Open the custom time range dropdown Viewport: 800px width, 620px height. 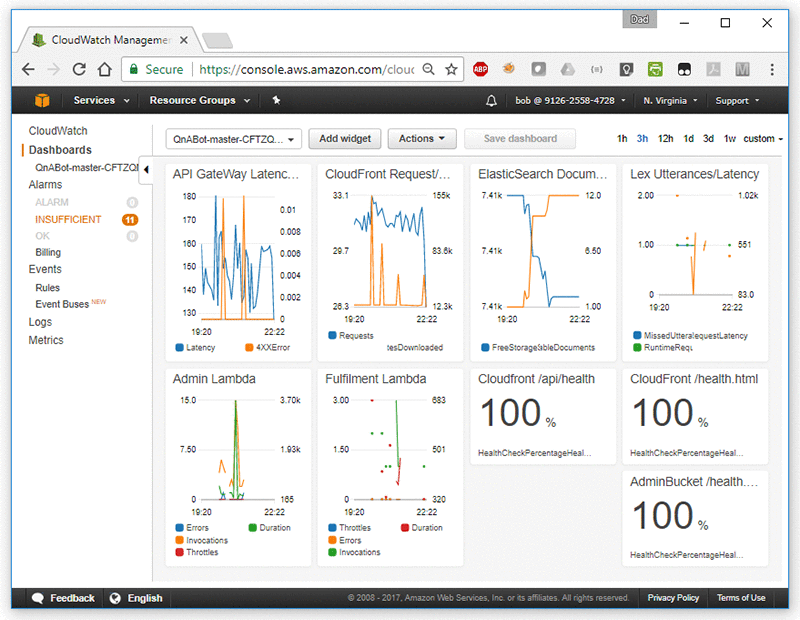764,139
